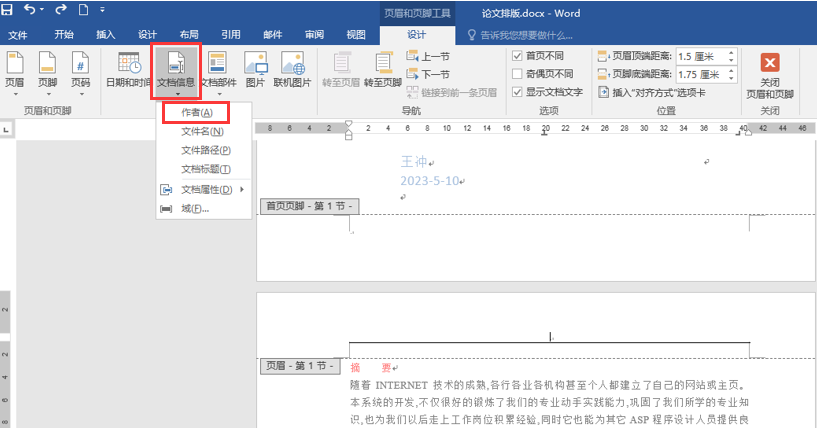Close Header and Footer (关闭页眉和页脚)
817x428 pixels.
click(x=770, y=75)
